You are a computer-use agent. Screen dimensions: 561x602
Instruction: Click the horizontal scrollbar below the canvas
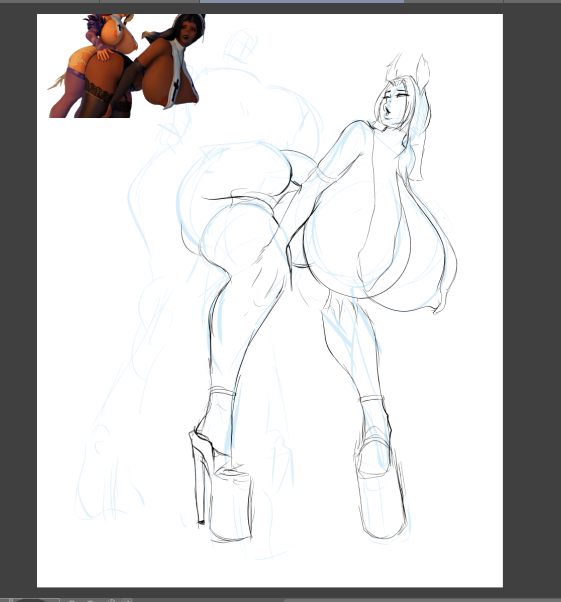421,600
